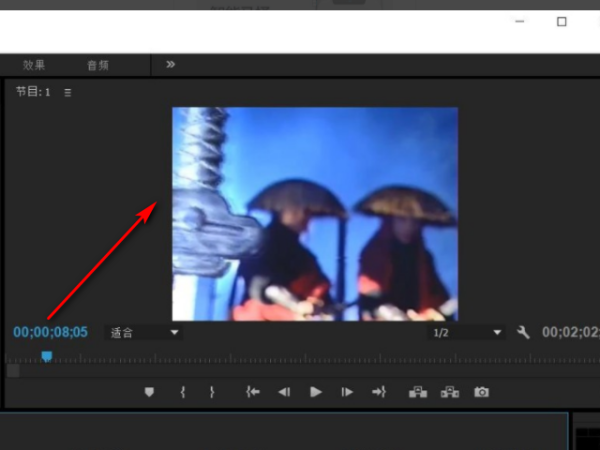Click the Mark Out bracket button

pos(212,392)
